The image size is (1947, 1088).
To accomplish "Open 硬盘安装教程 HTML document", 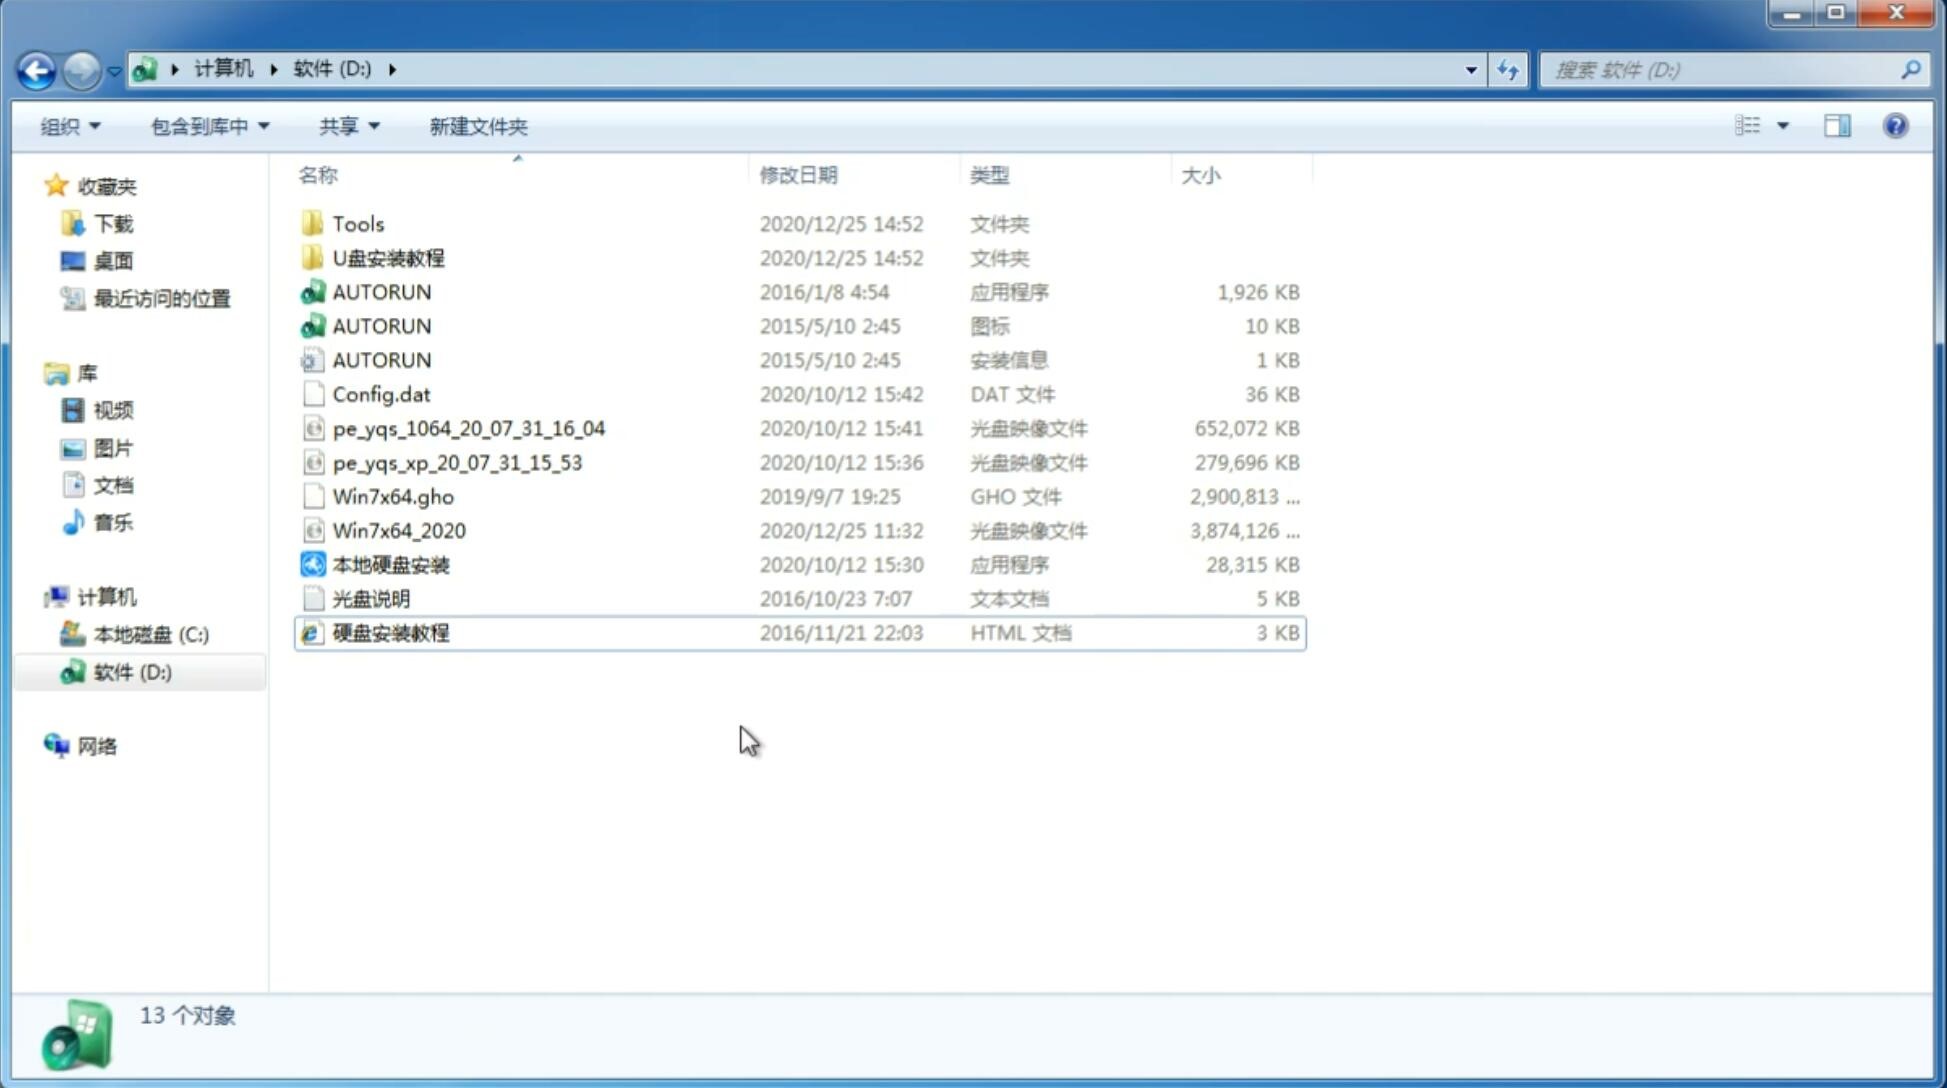I will (x=390, y=632).
